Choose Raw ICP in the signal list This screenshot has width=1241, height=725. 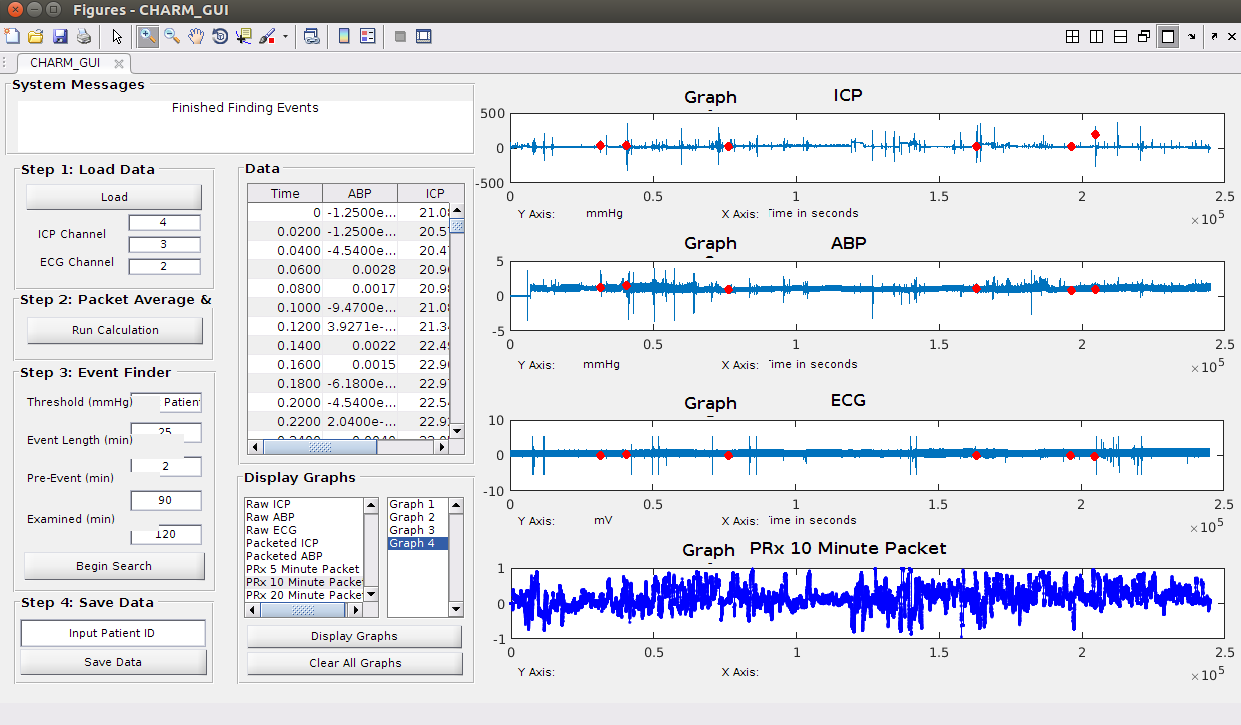pos(270,504)
